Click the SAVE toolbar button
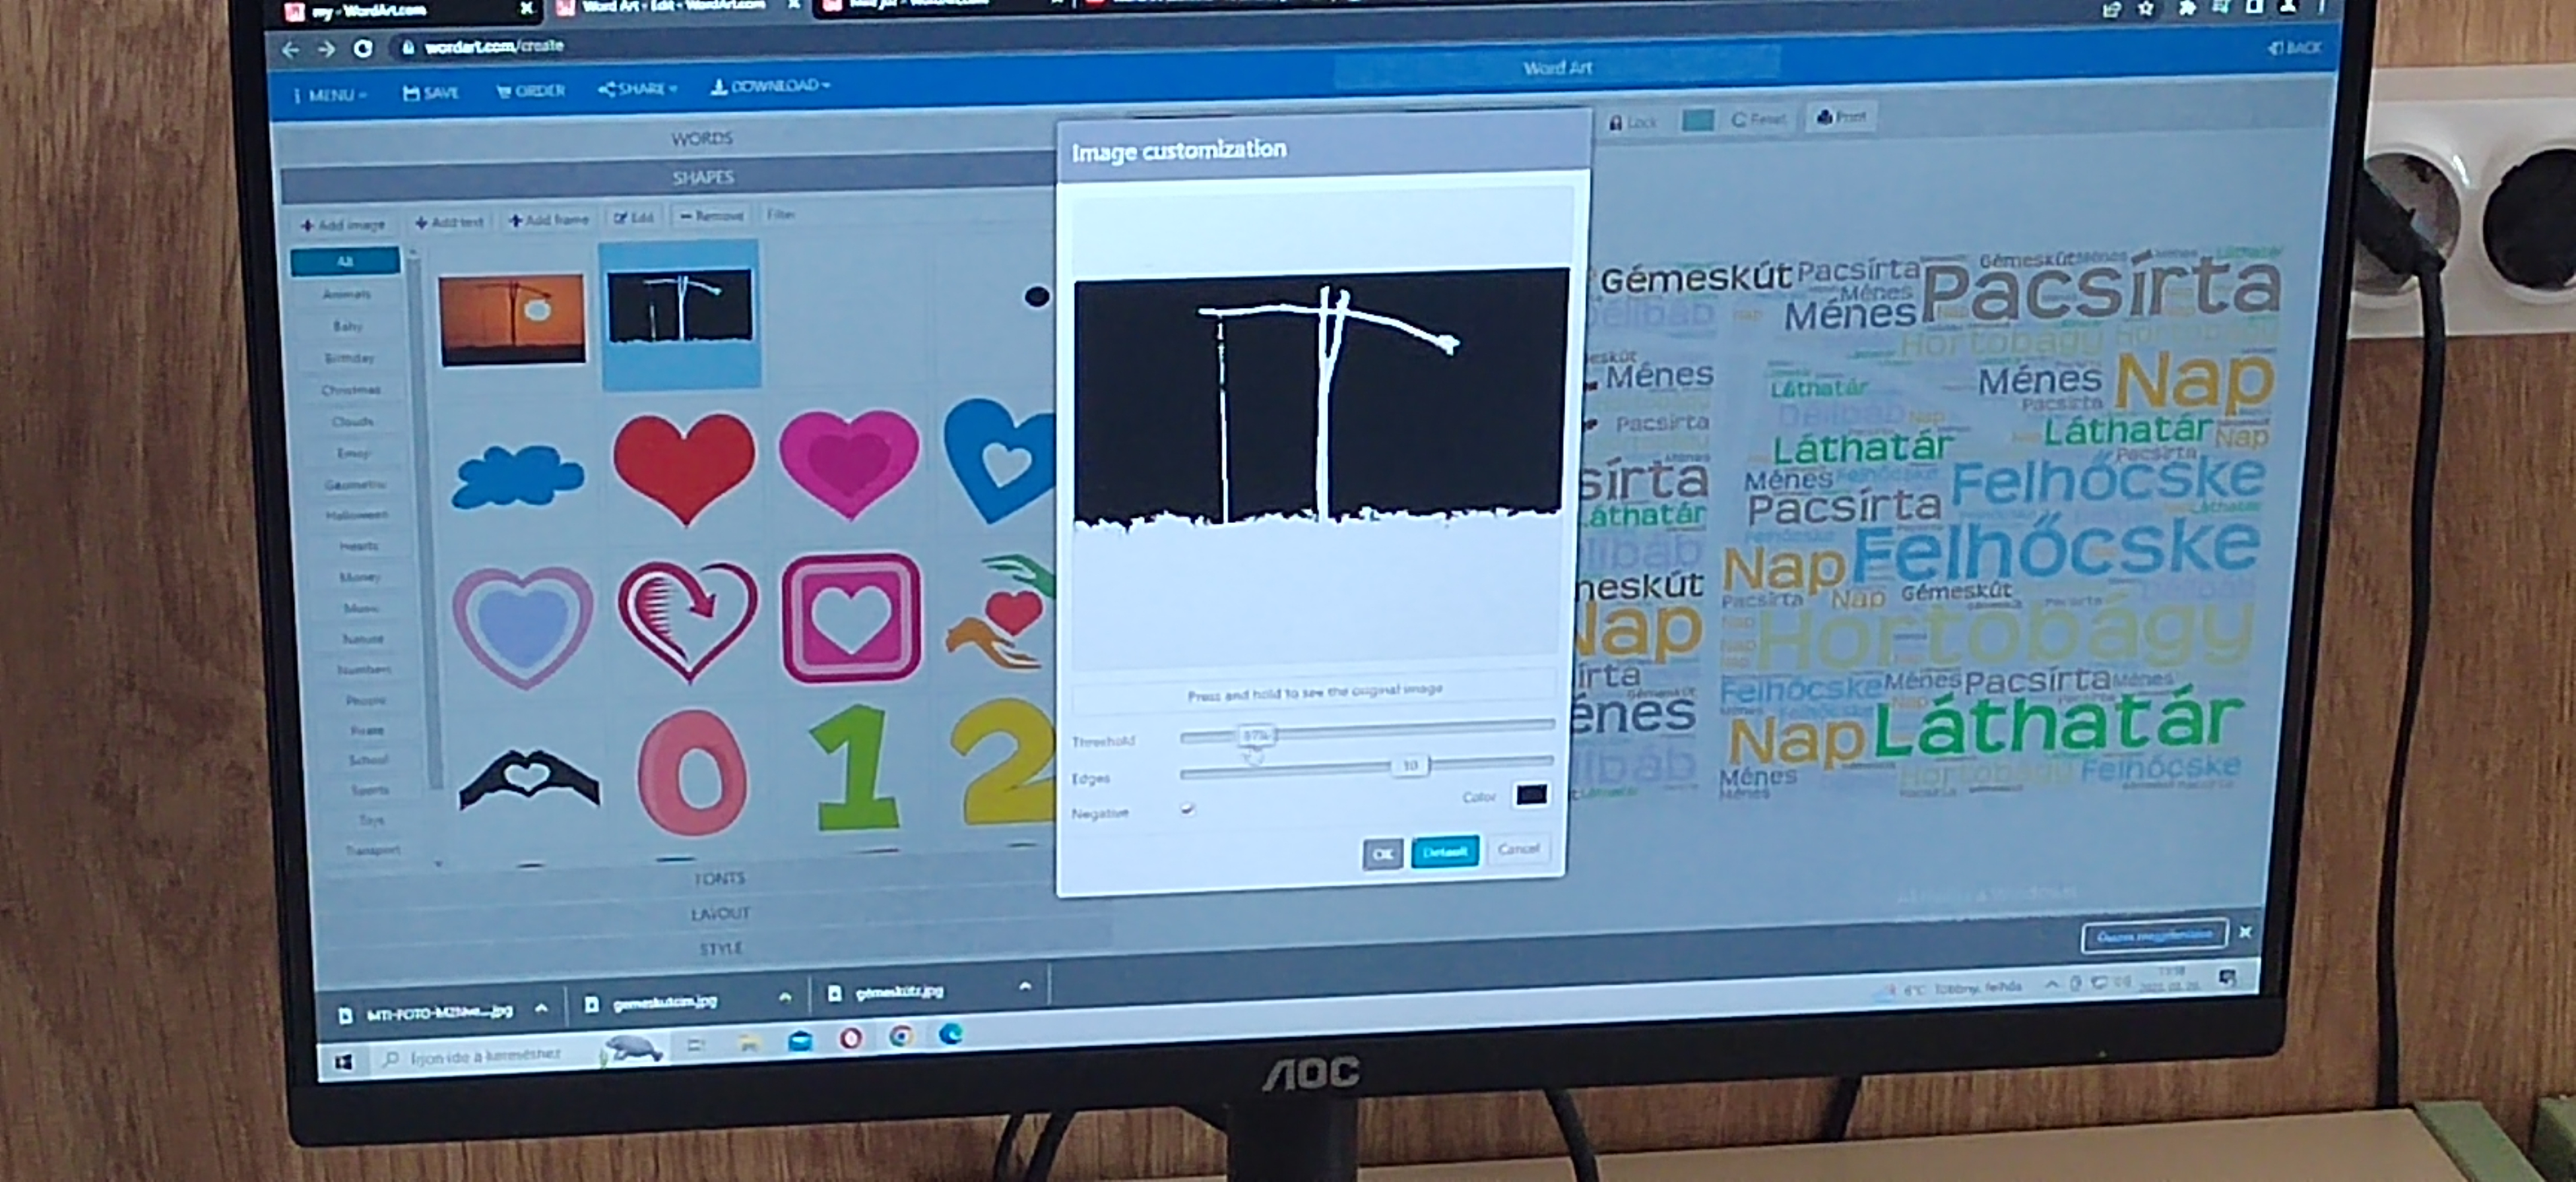 pos(430,93)
